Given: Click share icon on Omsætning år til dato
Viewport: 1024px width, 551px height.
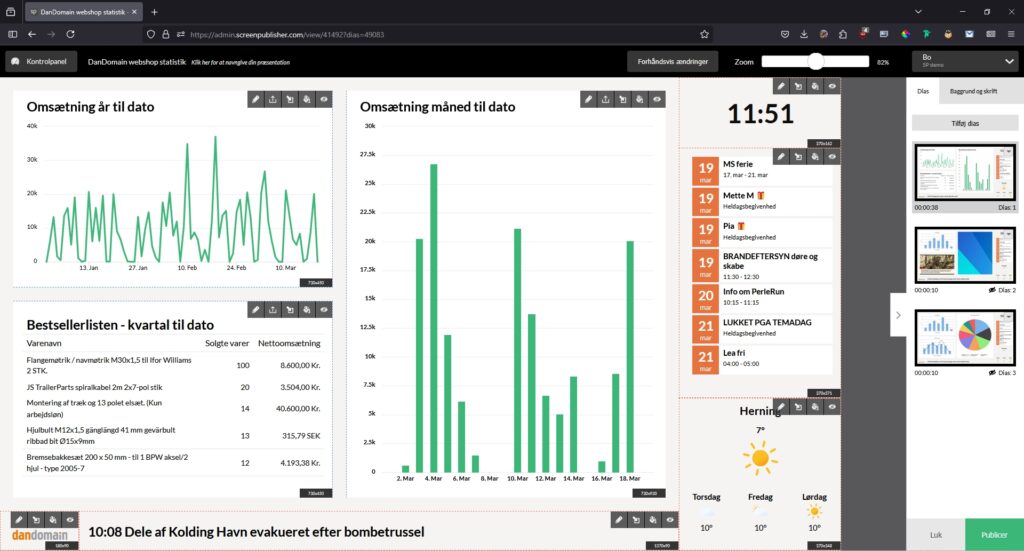Looking at the screenshot, I should pos(273,99).
